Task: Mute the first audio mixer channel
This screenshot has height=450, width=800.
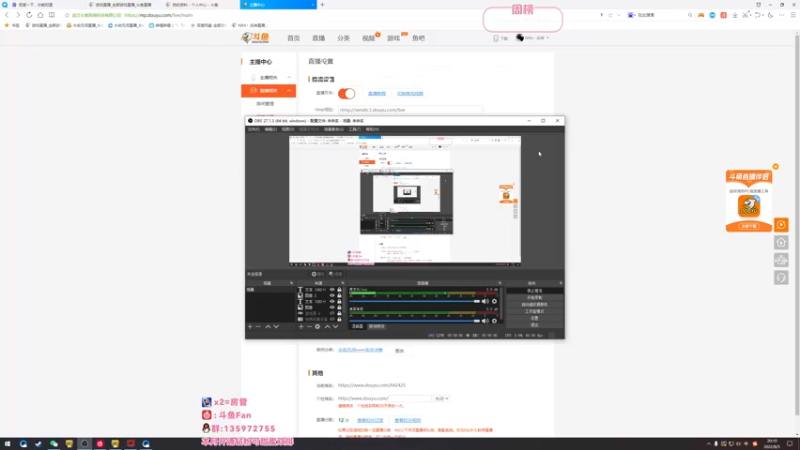Action: [485, 302]
